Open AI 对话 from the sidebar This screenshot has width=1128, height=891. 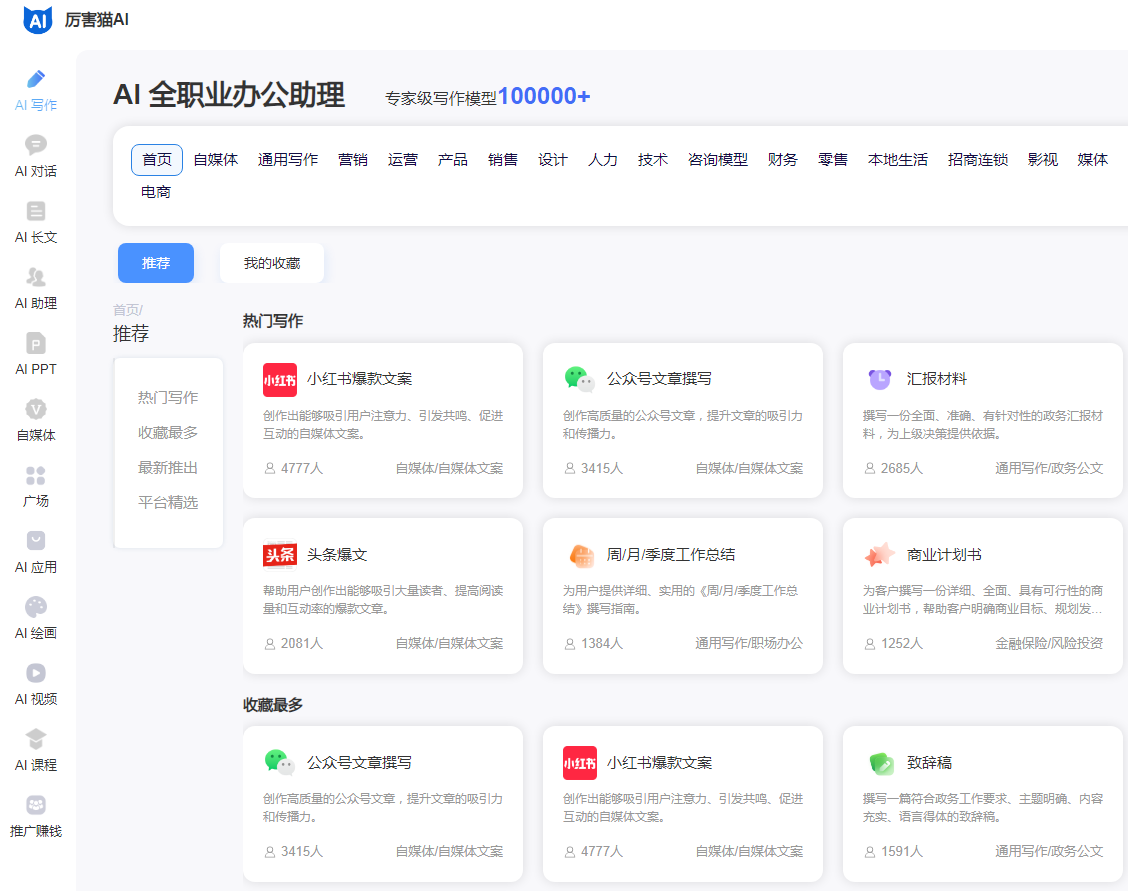point(36,156)
